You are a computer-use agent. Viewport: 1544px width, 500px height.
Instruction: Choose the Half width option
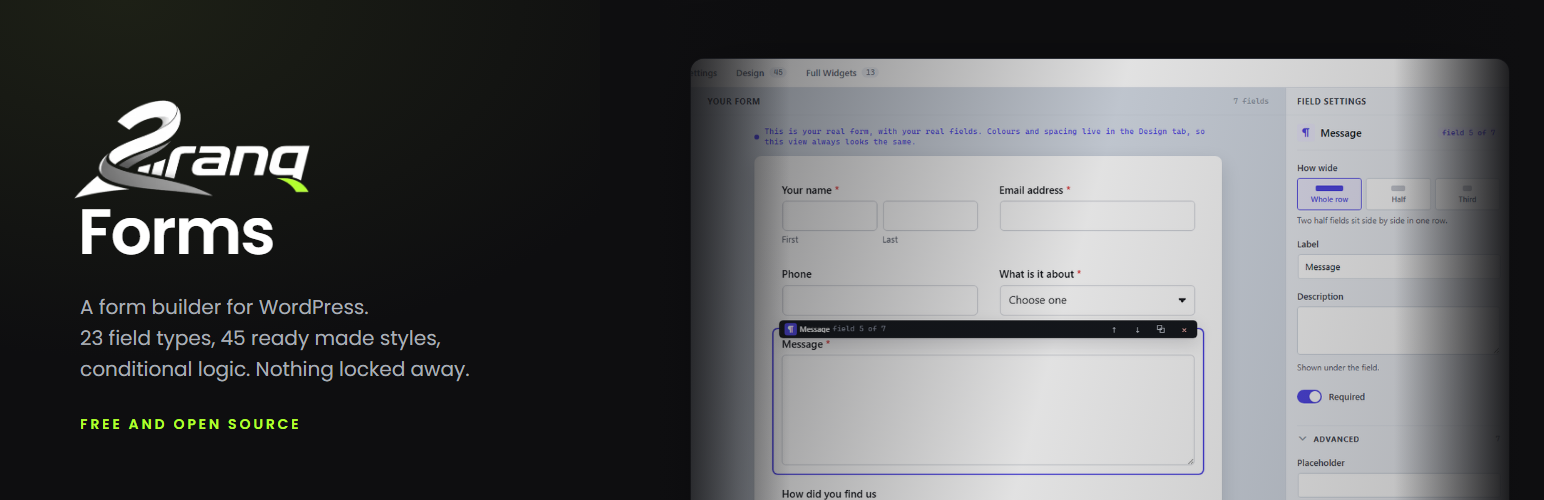point(1398,194)
